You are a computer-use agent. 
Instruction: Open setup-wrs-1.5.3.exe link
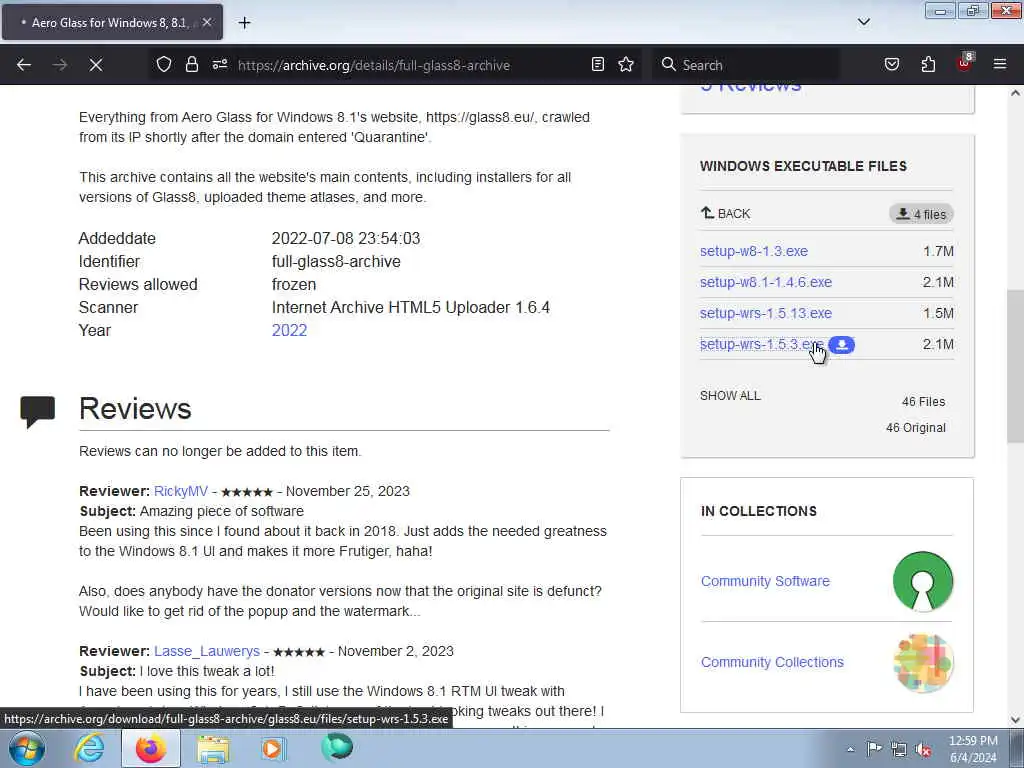761,344
